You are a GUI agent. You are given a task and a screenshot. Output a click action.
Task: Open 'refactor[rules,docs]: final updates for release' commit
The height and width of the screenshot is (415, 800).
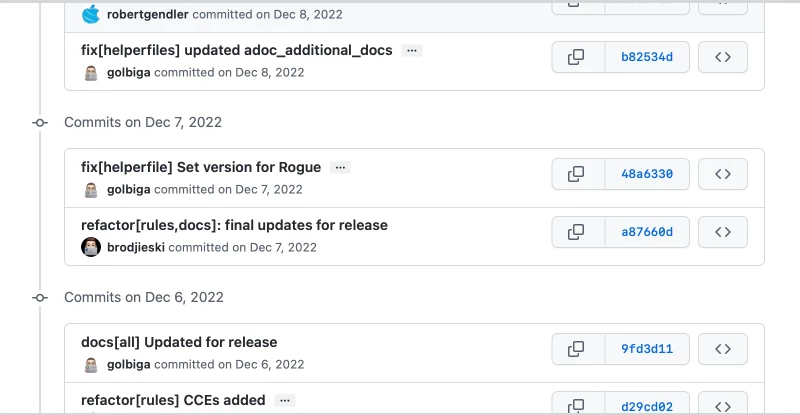234,225
